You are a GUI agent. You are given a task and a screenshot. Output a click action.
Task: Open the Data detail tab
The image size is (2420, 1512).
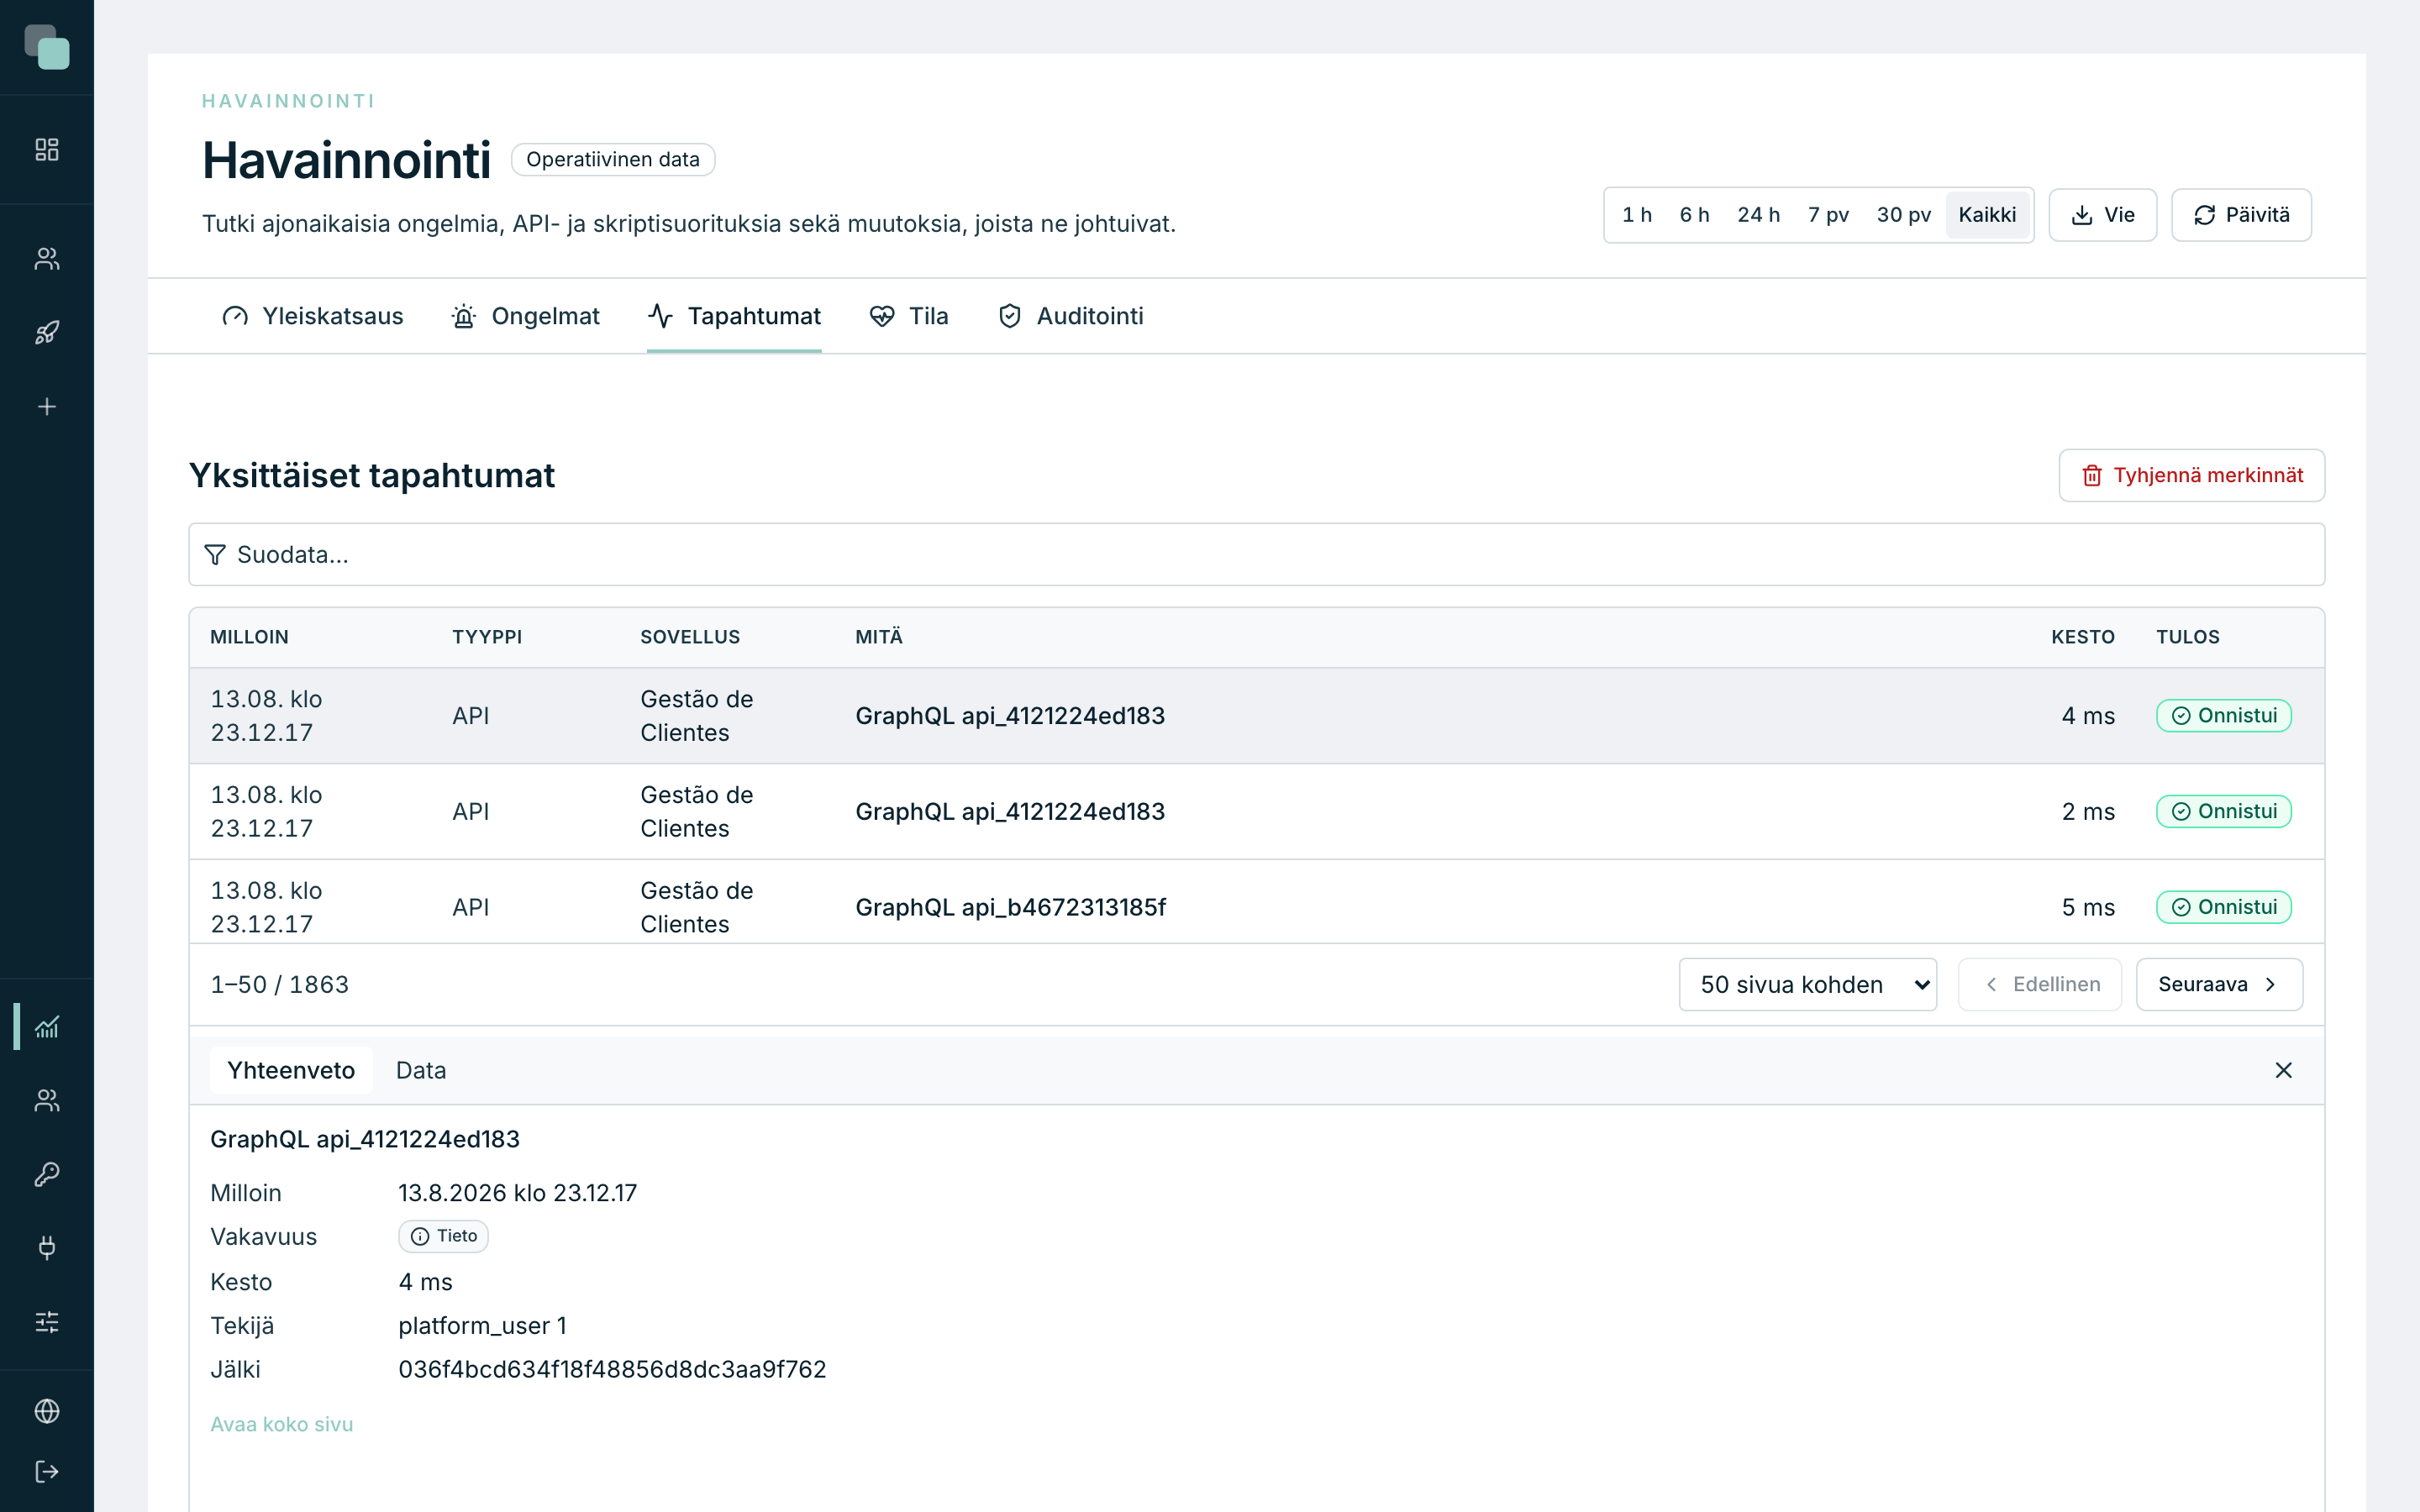click(x=421, y=1070)
